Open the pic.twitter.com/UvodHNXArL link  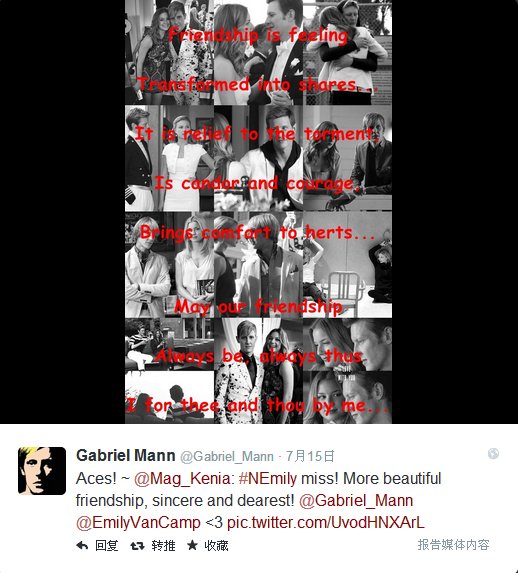326,523
